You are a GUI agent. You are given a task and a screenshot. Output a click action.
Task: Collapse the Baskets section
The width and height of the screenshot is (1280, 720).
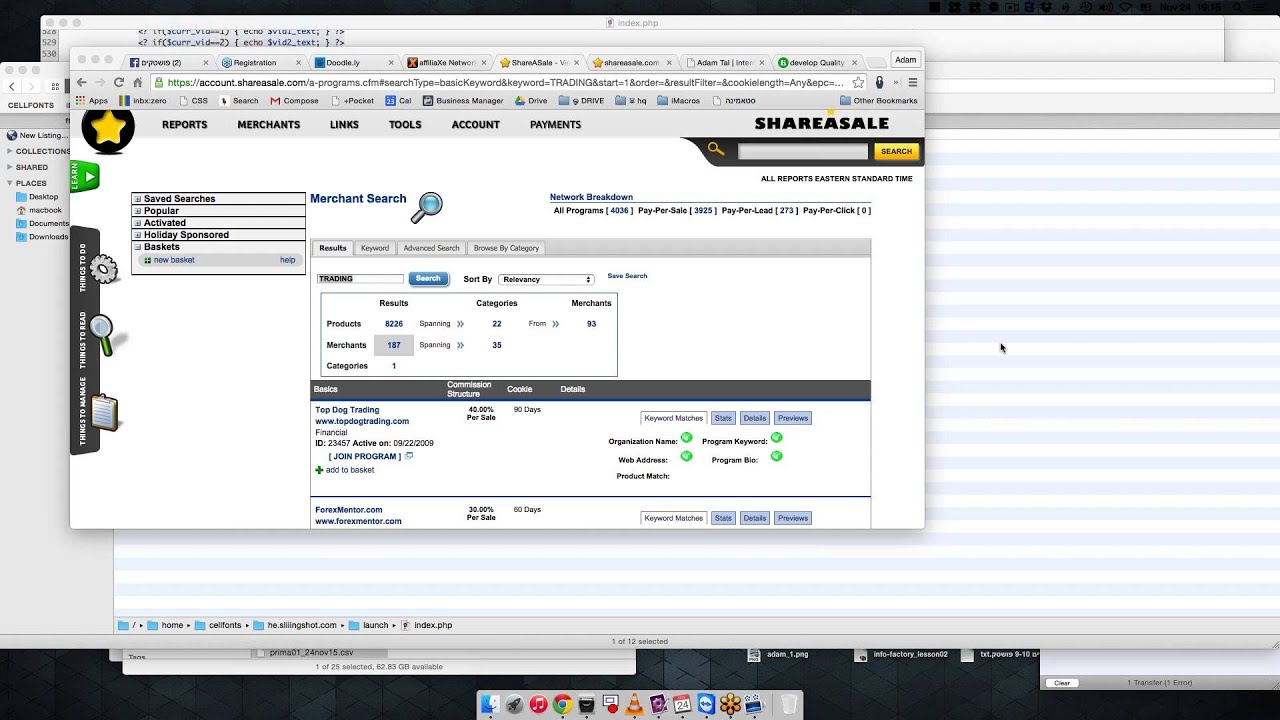[138, 247]
